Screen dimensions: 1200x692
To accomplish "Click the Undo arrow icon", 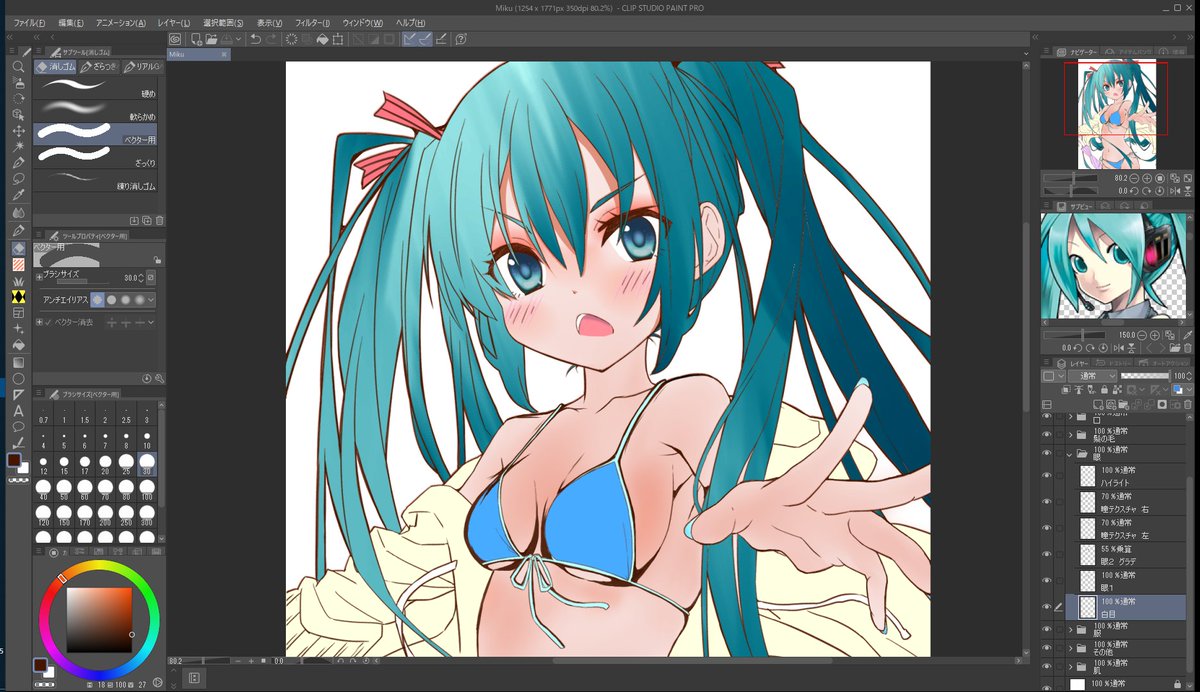I will tap(256, 39).
